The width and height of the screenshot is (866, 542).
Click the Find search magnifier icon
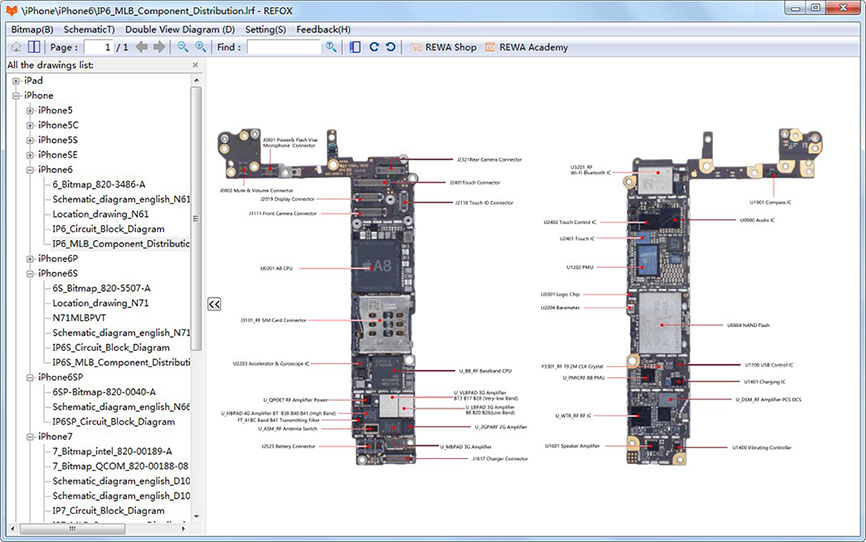pos(331,47)
